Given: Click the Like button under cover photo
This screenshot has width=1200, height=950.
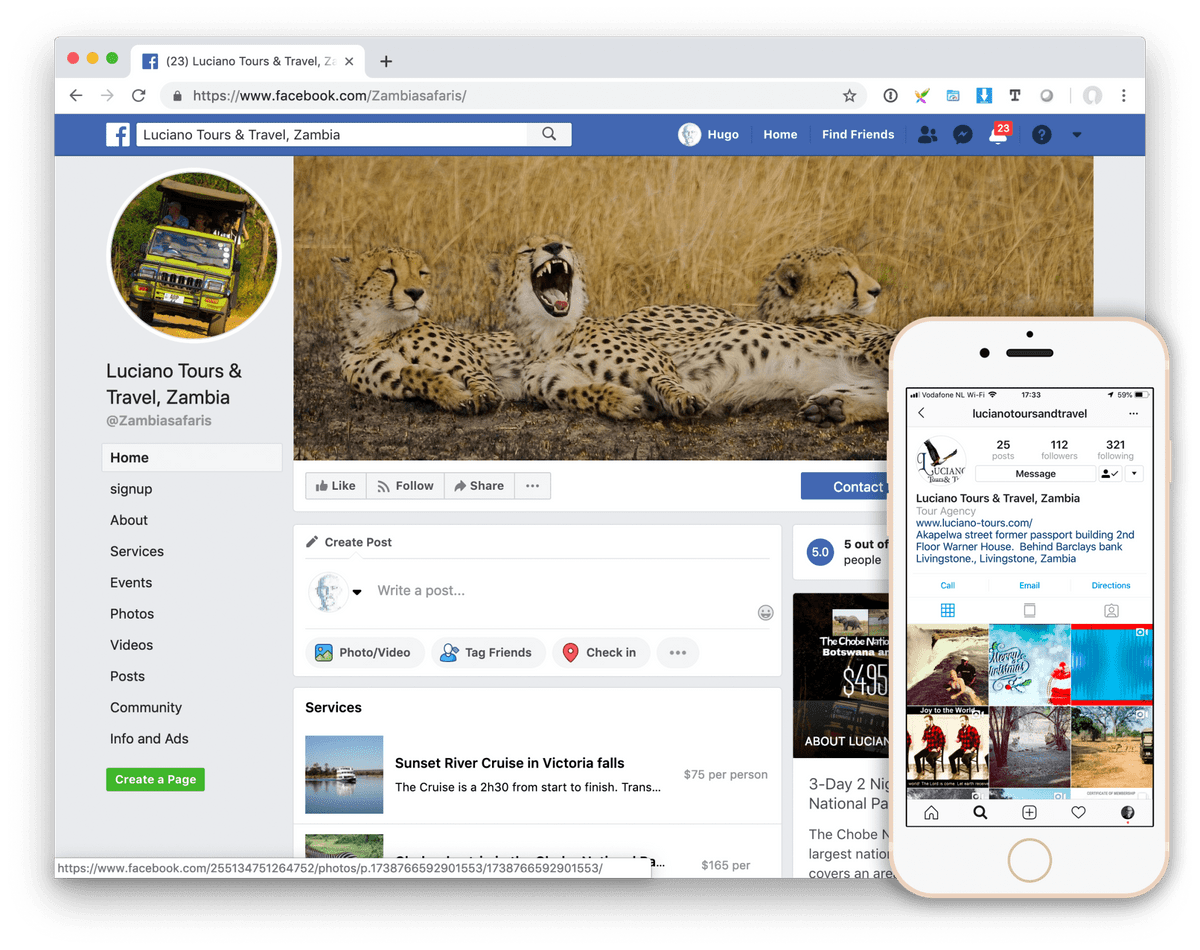Looking at the screenshot, I should [336, 486].
